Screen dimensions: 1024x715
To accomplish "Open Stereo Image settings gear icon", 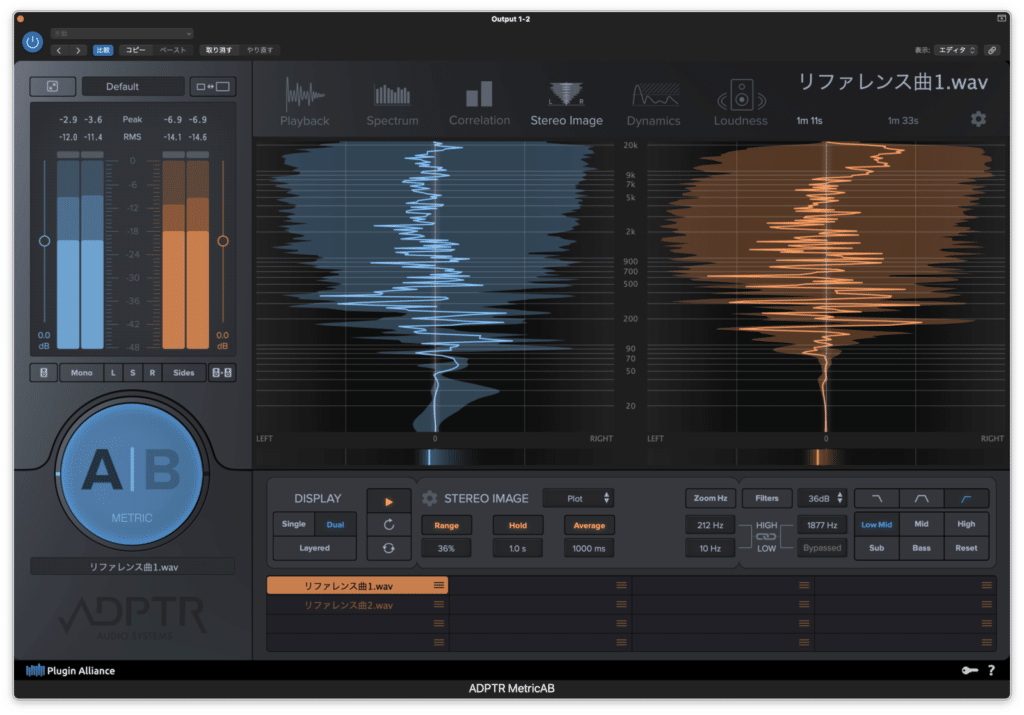I will [x=429, y=498].
